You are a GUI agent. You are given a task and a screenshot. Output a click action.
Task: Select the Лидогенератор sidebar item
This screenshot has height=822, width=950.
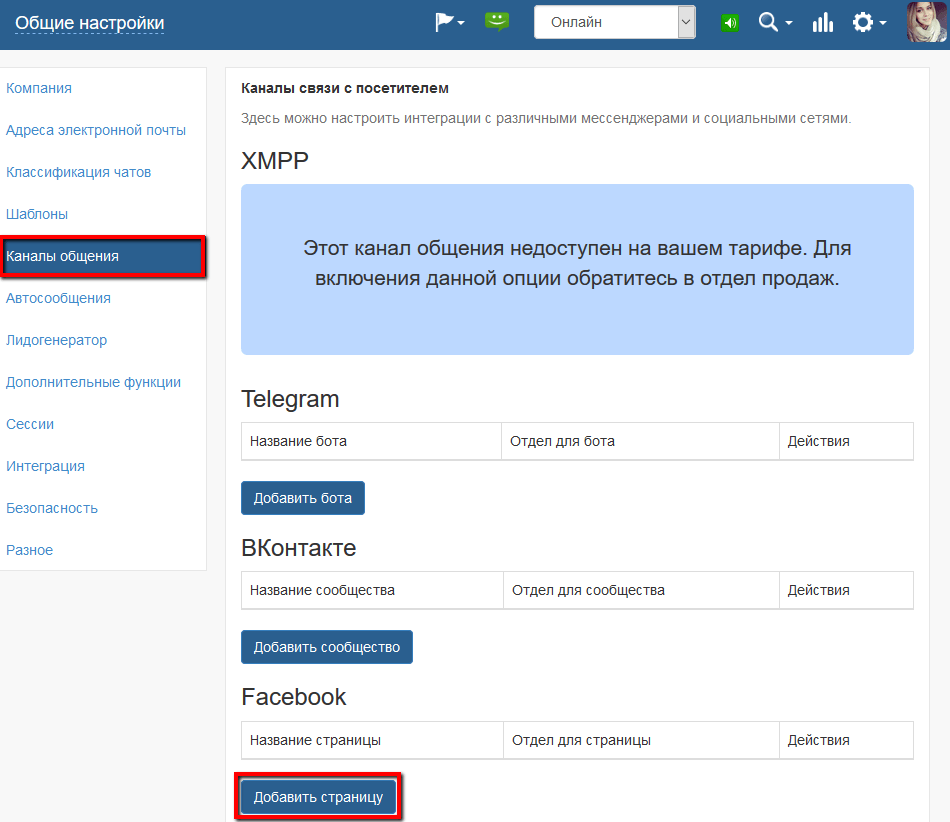(57, 340)
